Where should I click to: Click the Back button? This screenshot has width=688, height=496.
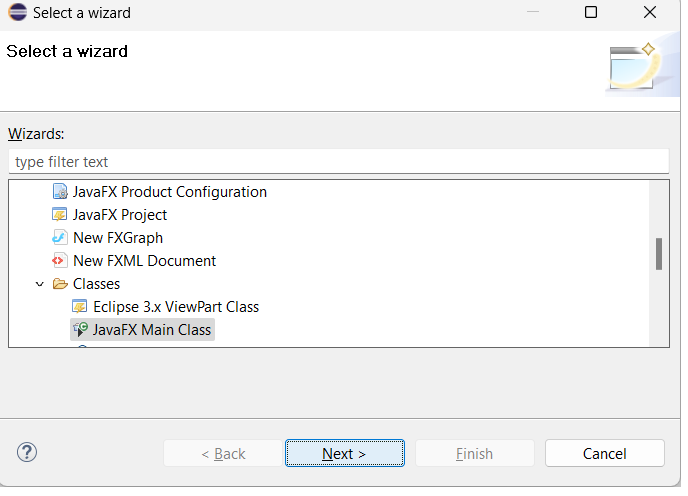tap(223, 453)
